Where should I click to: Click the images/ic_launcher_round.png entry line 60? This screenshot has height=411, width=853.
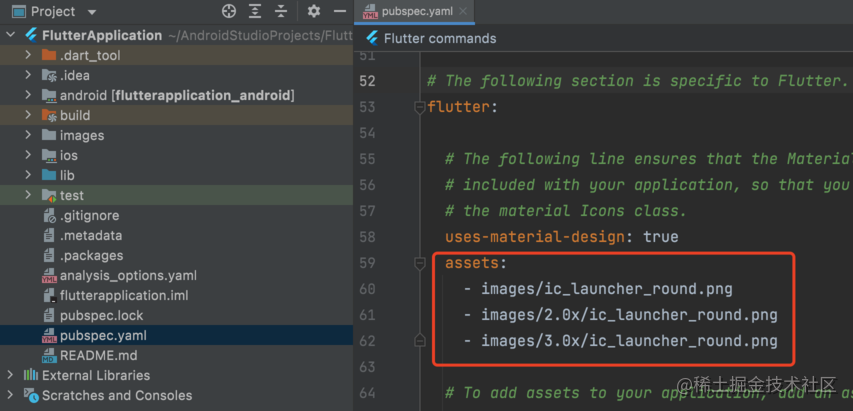(x=607, y=289)
